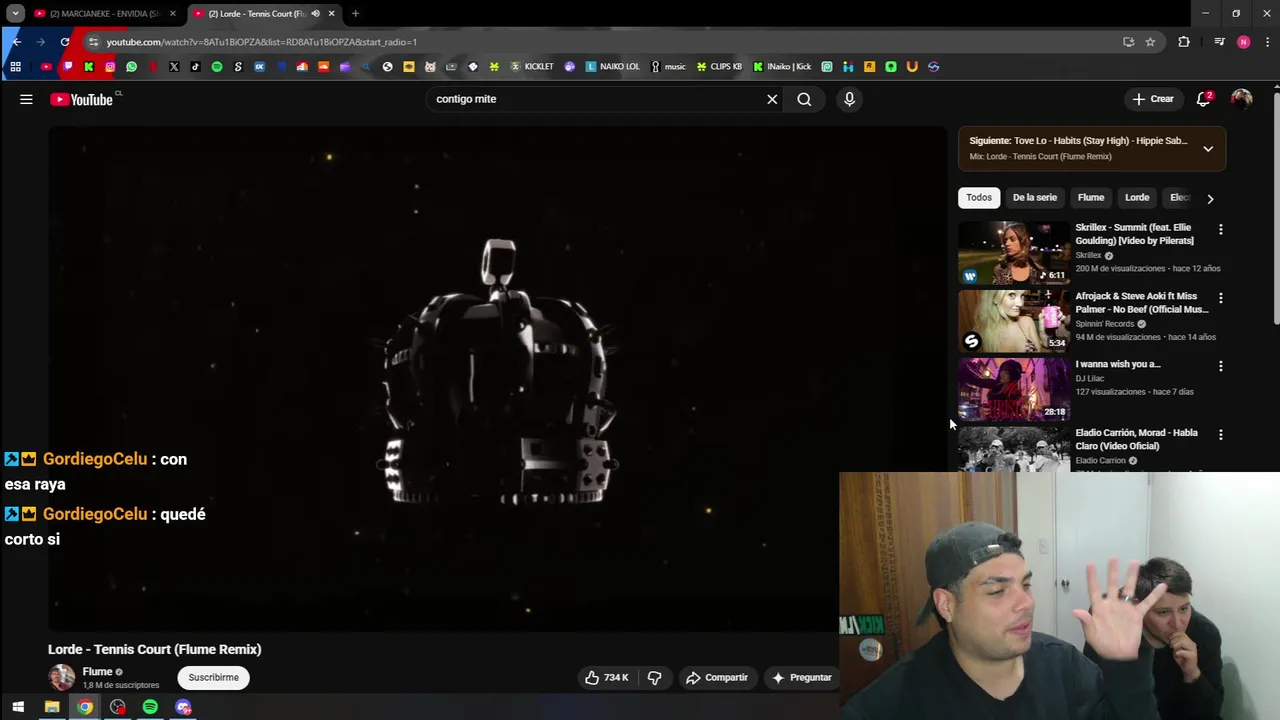Click the Eladio Carrión Habla Claro title
This screenshot has width=1280, height=720.
[1136, 439]
